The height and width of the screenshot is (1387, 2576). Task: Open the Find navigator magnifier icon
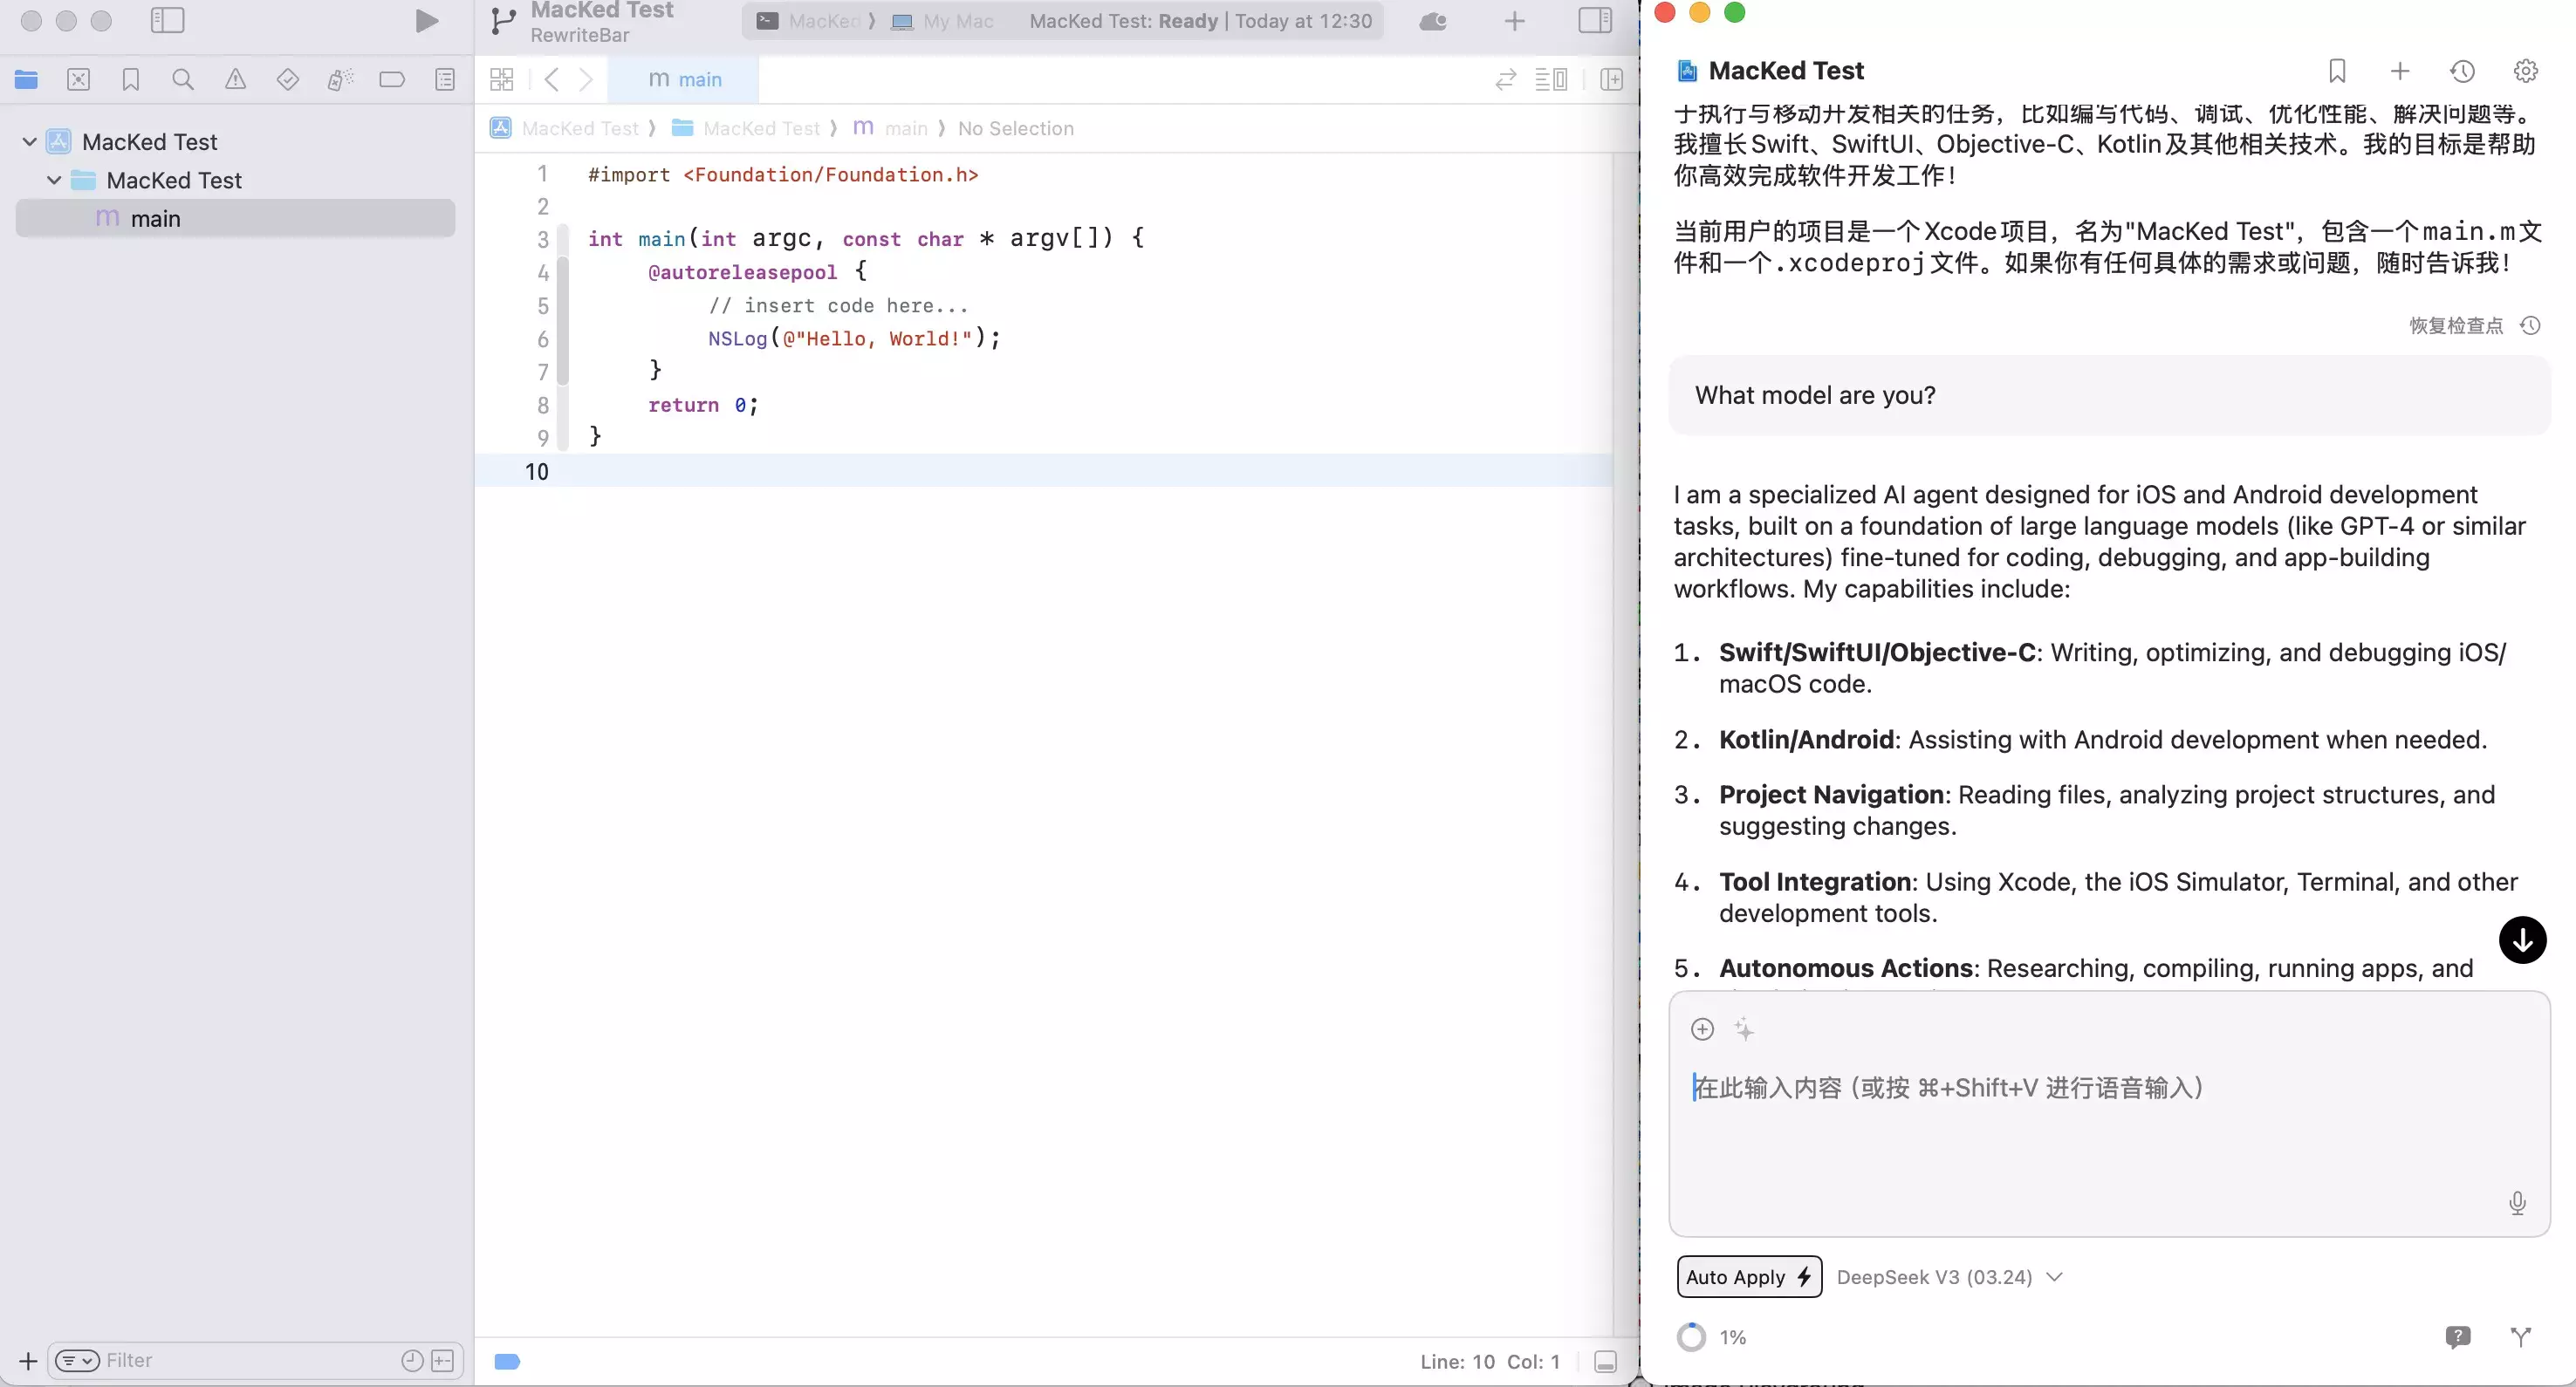[182, 79]
